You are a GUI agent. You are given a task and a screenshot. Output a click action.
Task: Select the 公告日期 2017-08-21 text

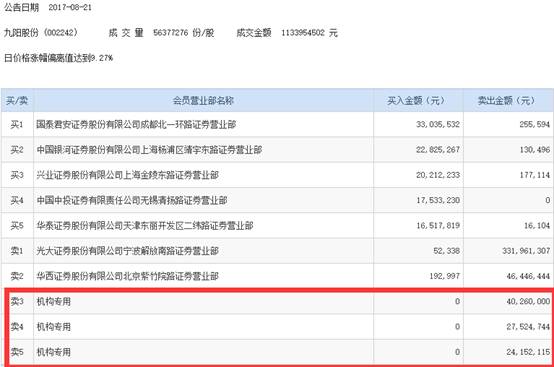pos(48,8)
